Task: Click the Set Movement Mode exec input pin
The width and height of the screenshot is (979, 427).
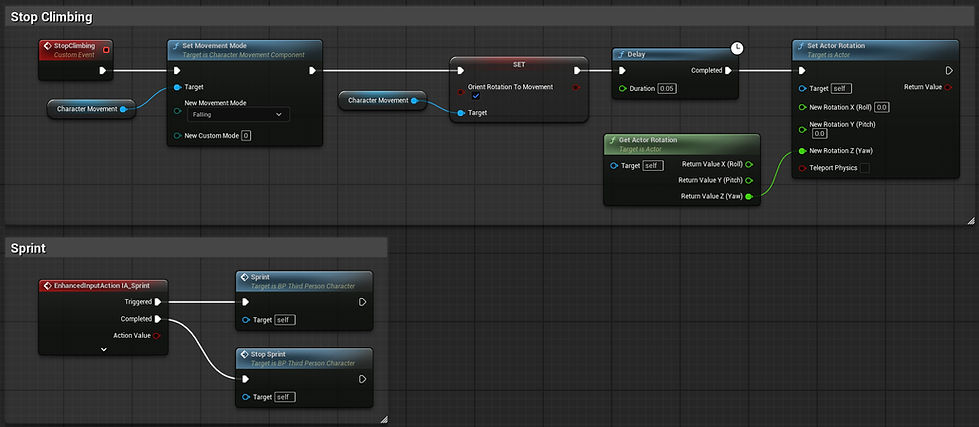Action: tap(177, 71)
